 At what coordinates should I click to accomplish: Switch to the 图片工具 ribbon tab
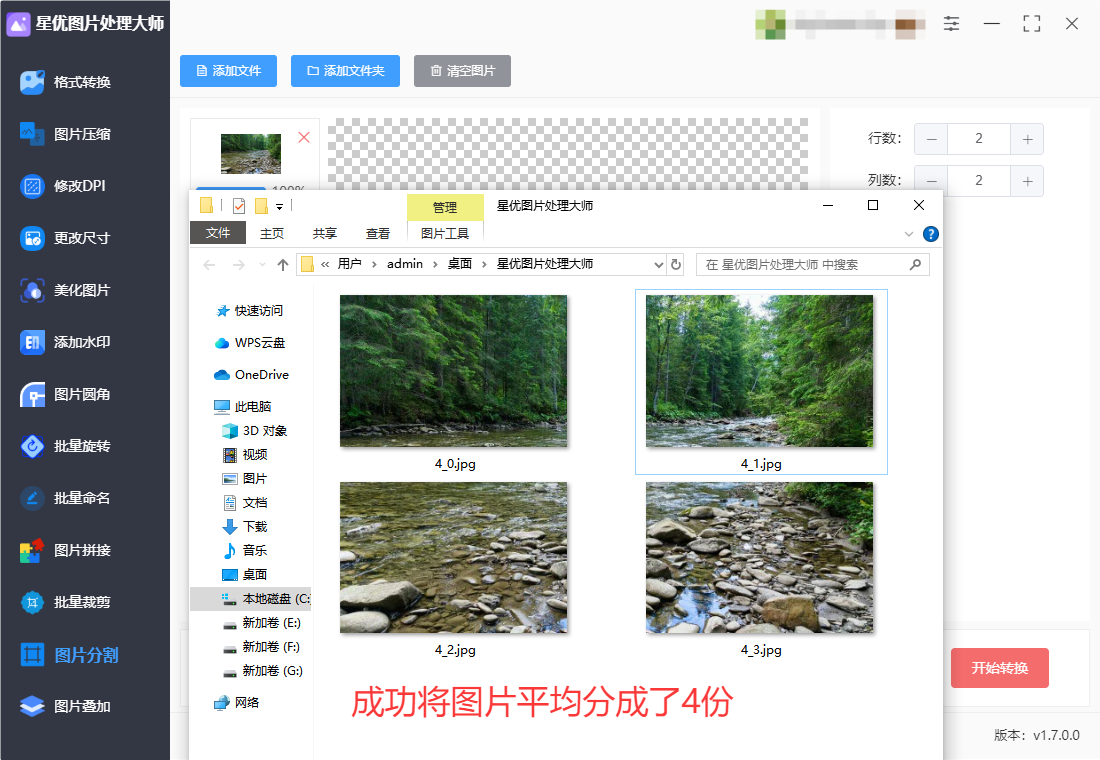445,234
